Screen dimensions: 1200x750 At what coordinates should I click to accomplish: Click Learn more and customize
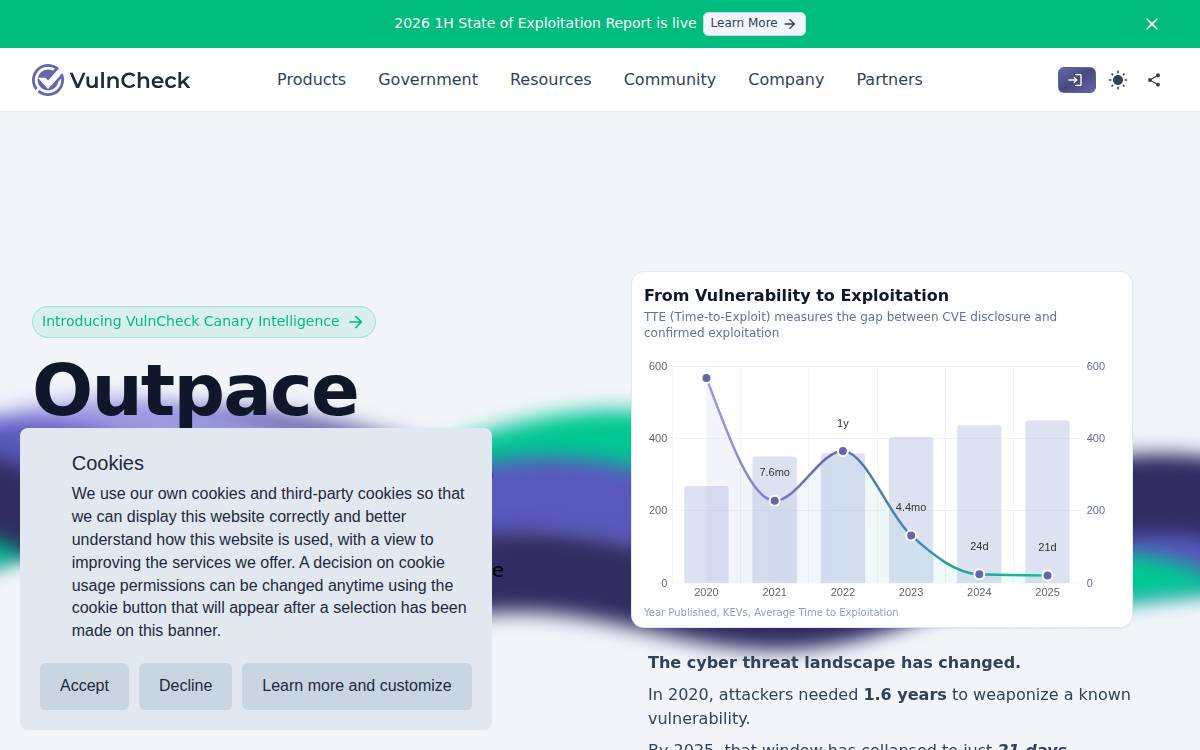pos(357,686)
